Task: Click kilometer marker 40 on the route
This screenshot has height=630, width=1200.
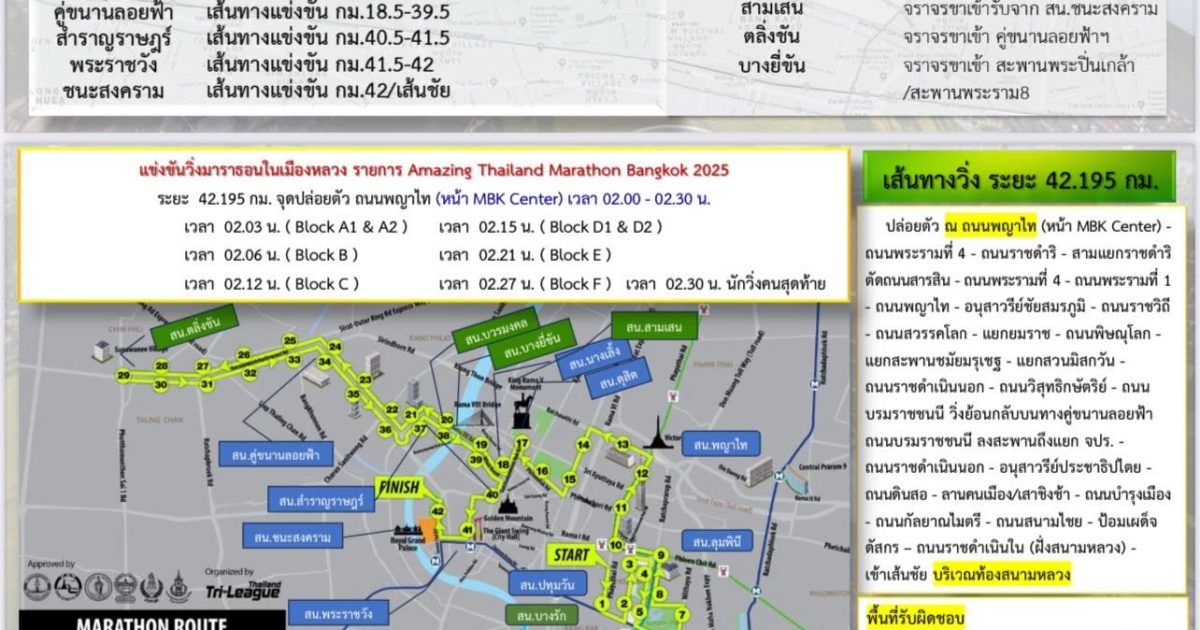Action: pyautogui.click(x=491, y=494)
